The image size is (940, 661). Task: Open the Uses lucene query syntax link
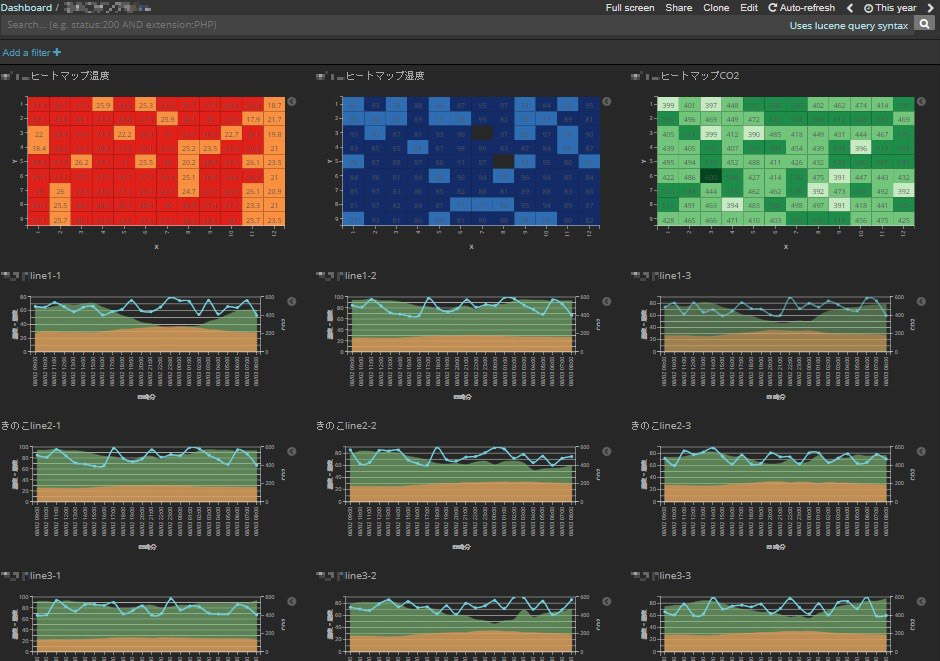pos(849,26)
